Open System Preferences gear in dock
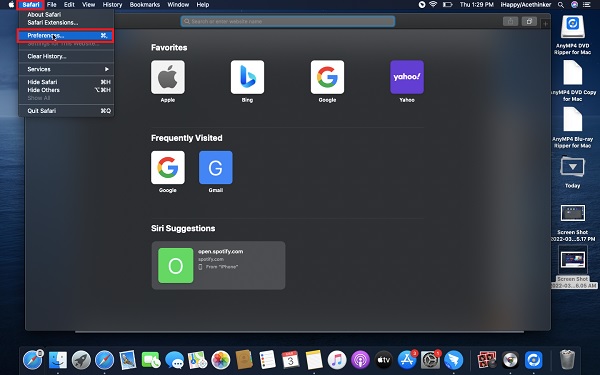Image resolution: width=600 pixels, height=375 pixels. (430, 360)
